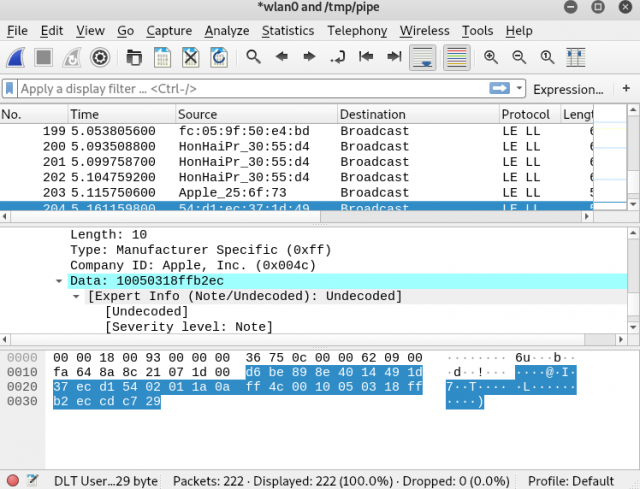Collapse the Expert Info tree node
640x489 pixels.
coord(77,296)
